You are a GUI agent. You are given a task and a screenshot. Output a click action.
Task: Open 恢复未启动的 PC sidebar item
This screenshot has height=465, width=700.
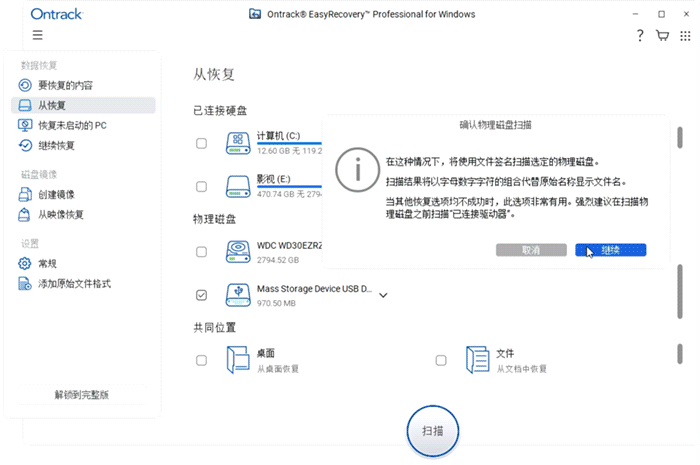point(83,125)
